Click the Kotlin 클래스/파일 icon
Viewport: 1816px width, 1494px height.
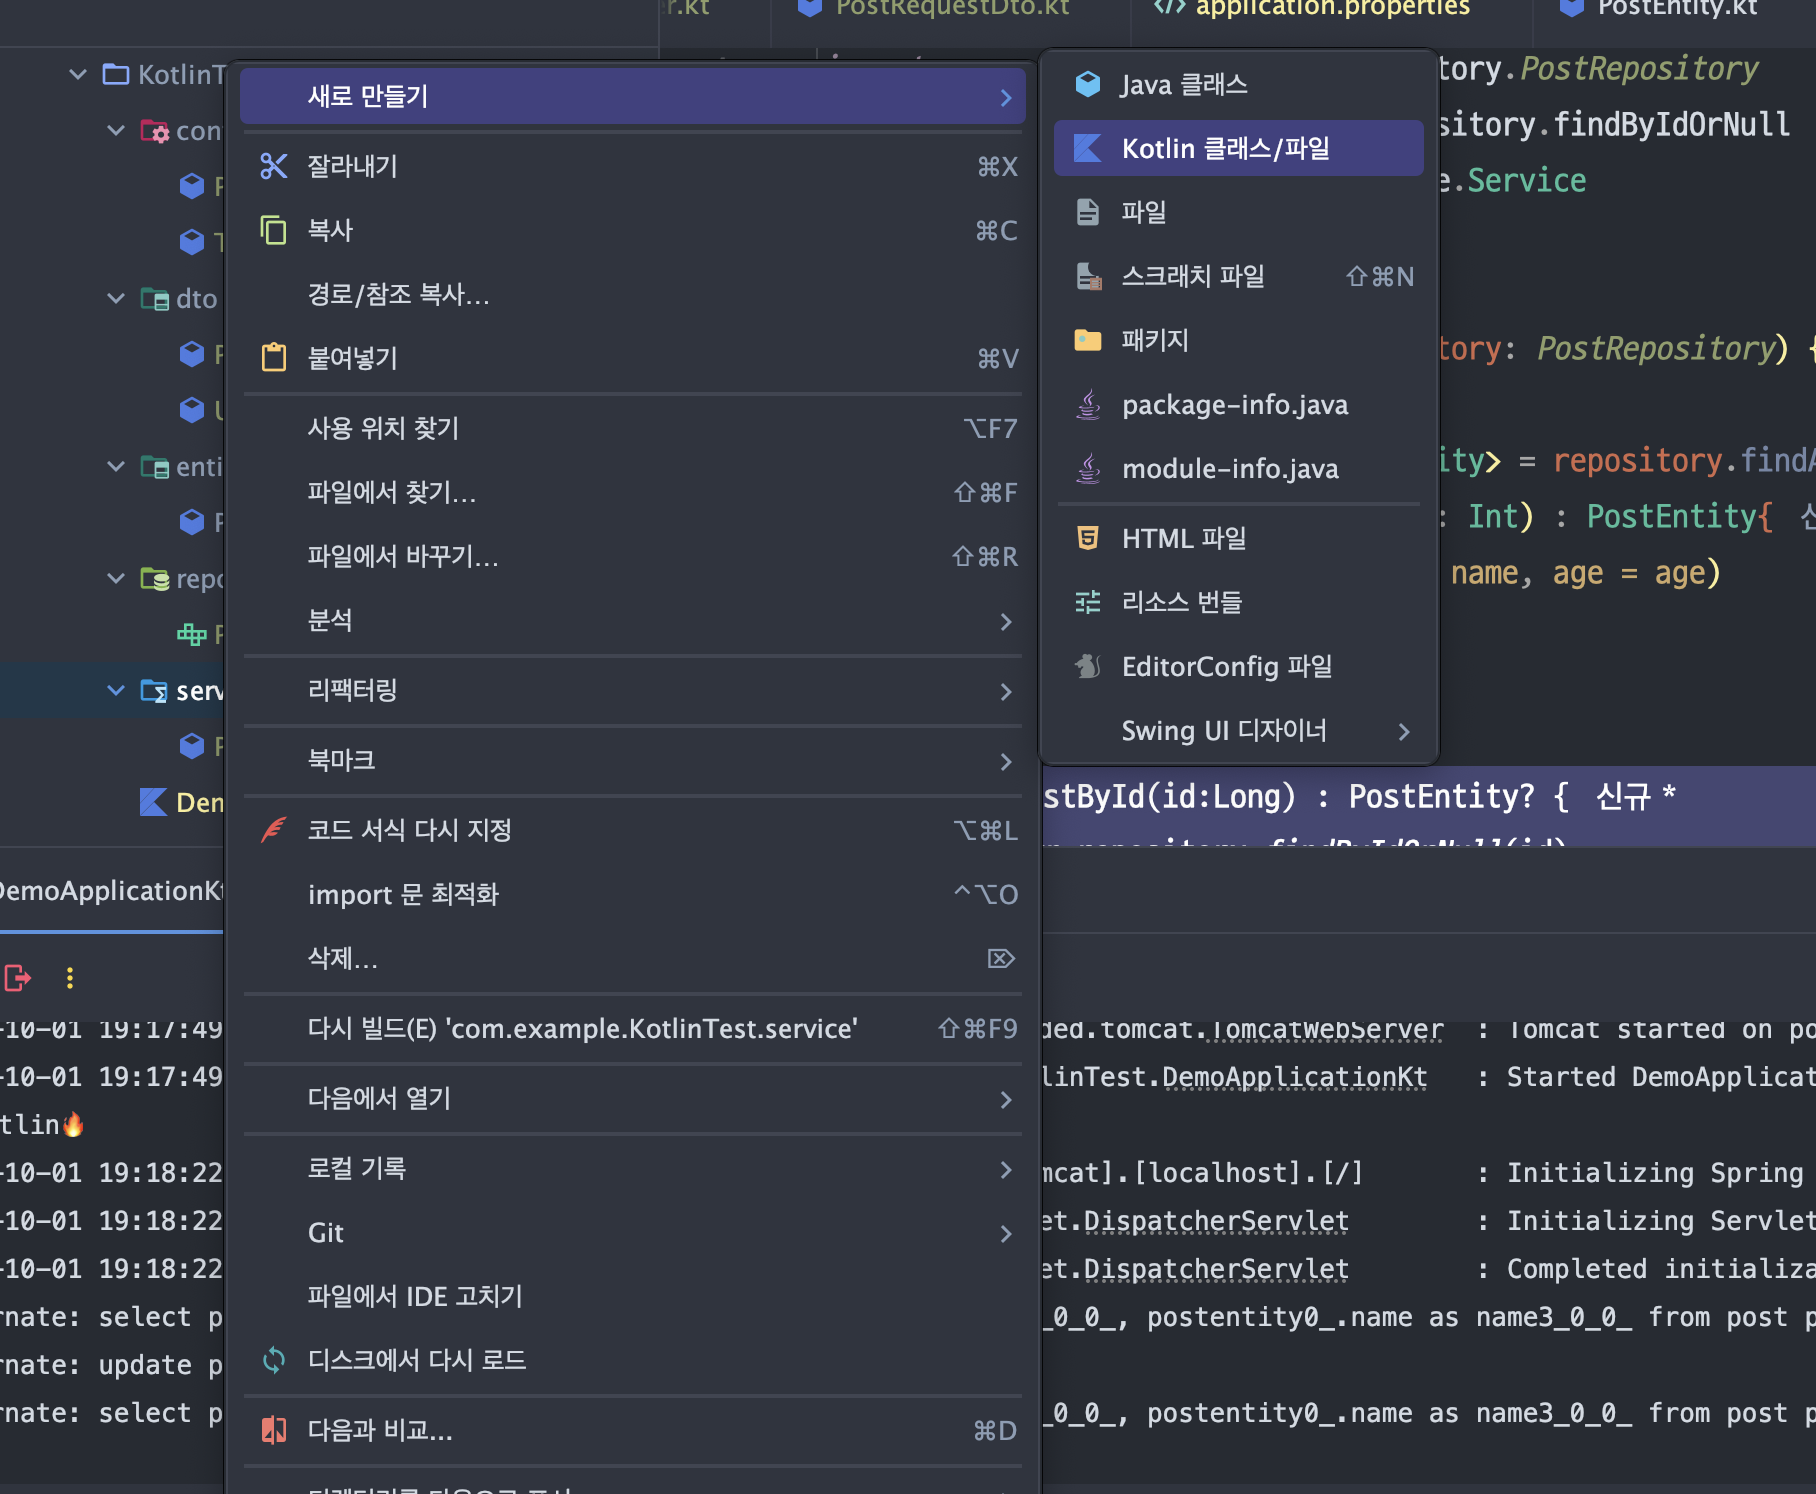(x=1087, y=148)
